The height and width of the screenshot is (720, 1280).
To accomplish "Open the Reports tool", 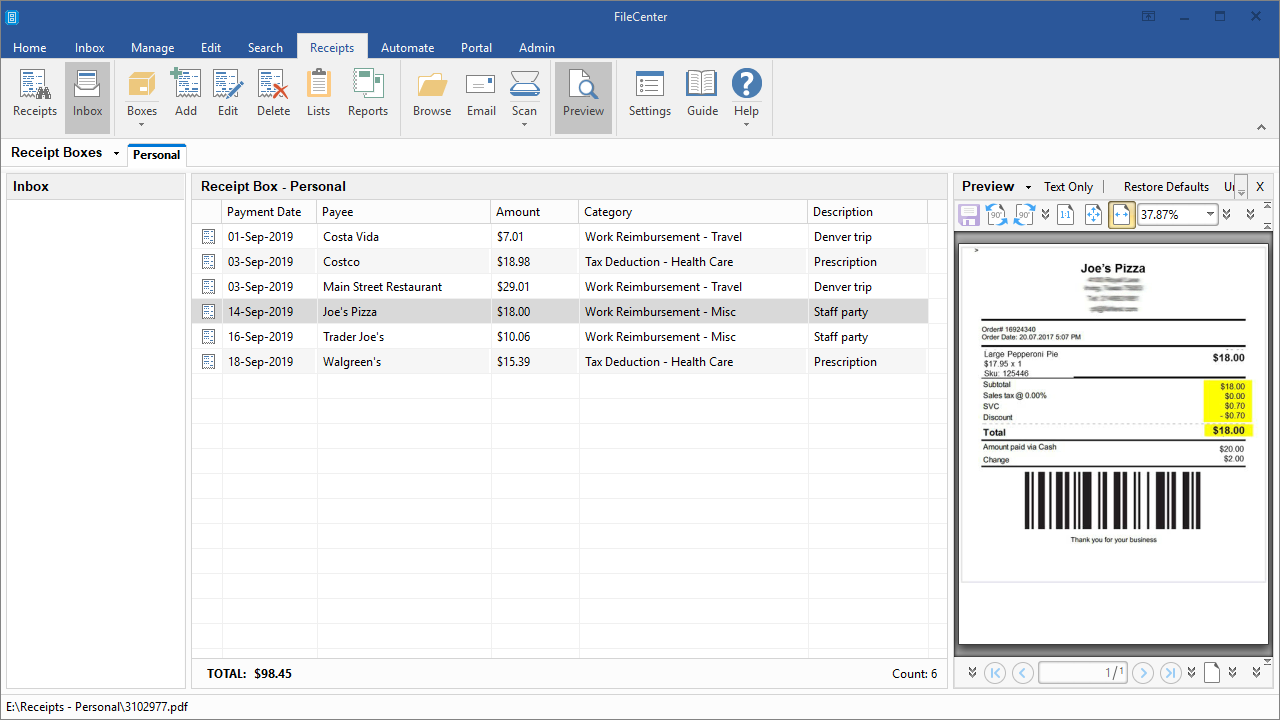I will 368,94.
